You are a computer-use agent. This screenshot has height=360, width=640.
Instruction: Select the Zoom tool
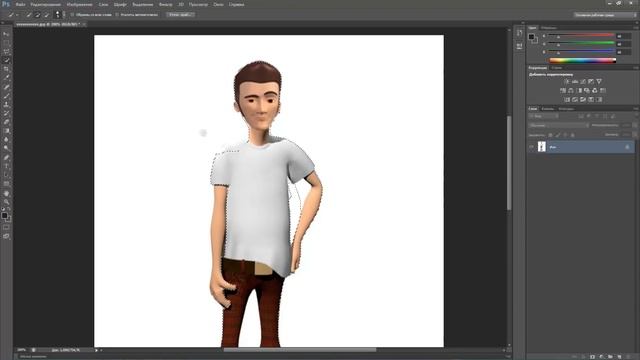[6, 202]
